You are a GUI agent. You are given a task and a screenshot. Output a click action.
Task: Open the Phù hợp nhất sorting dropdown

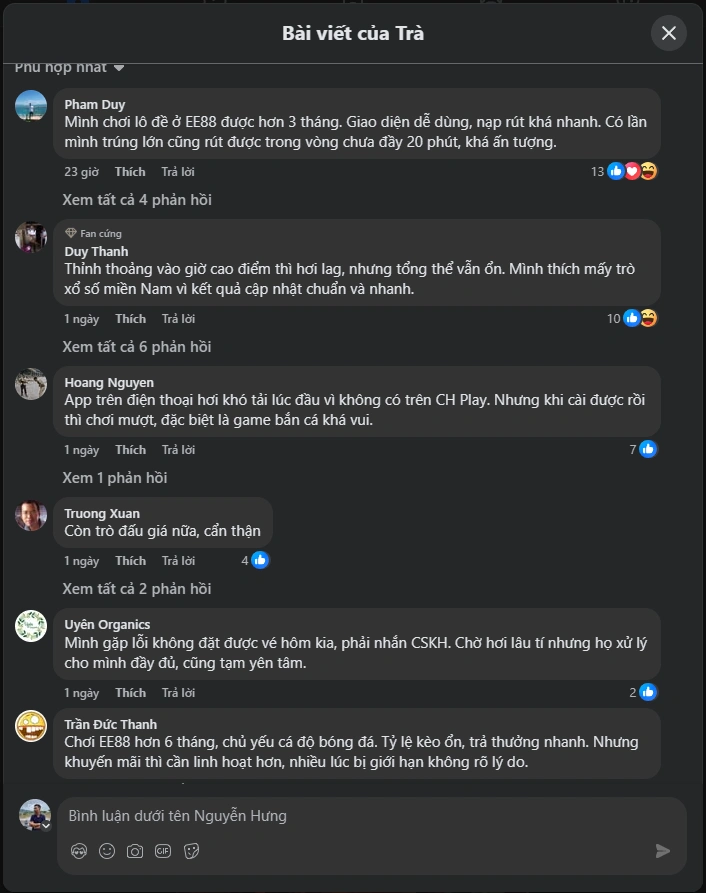tap(69, 68)
